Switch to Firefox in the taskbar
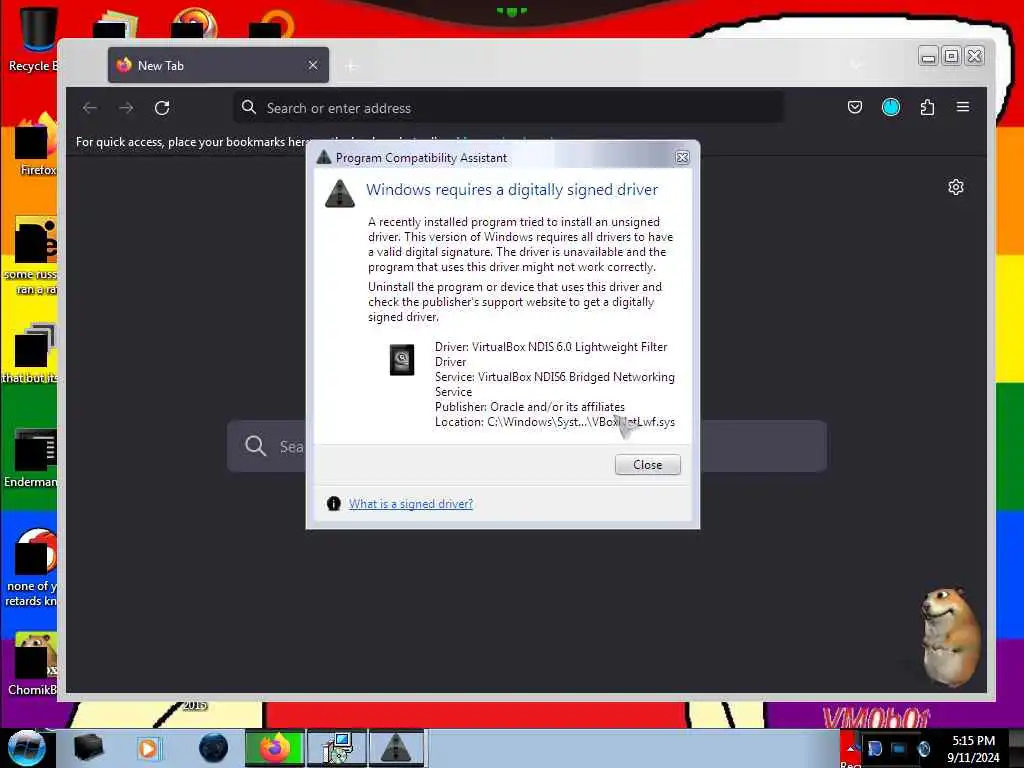 274,748
